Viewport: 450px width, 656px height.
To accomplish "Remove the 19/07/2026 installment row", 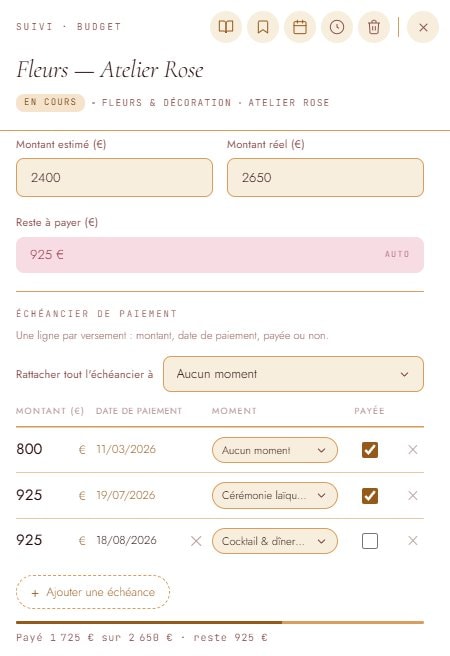I will (413, 495).
